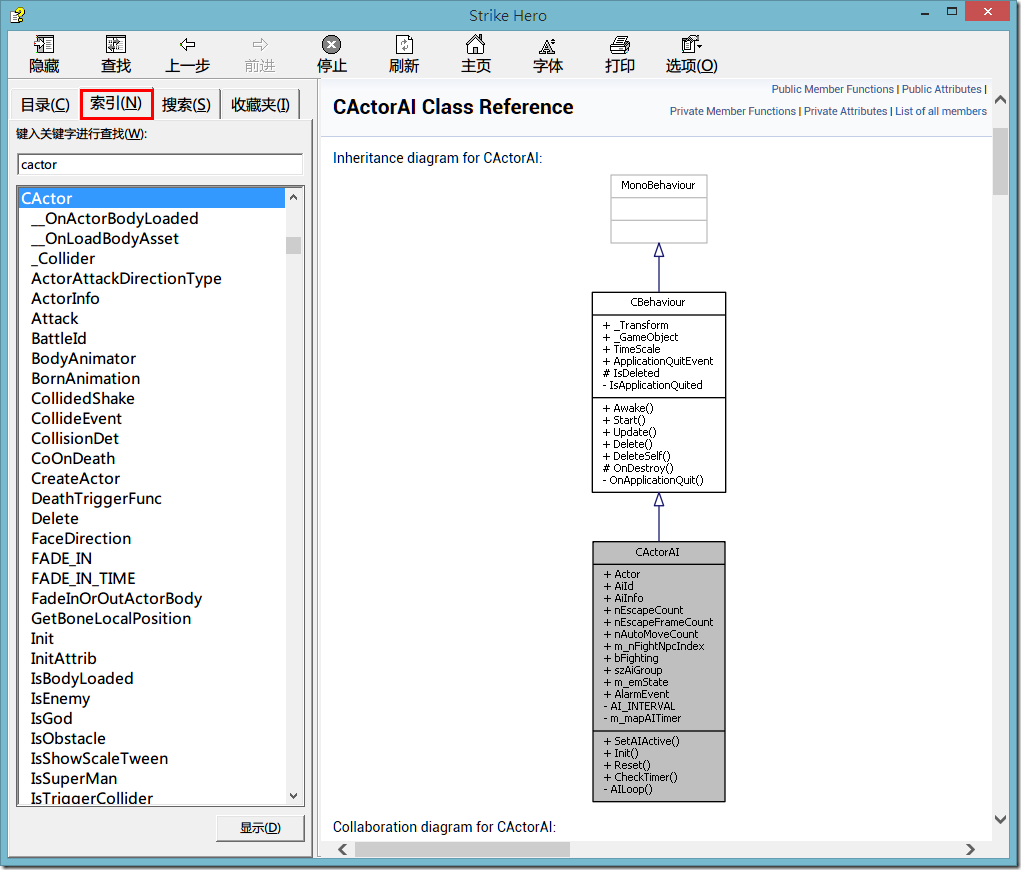This screenshot has height=870, width=1021.
Task: Select the Attack index entry
Action: coord(55,318)
